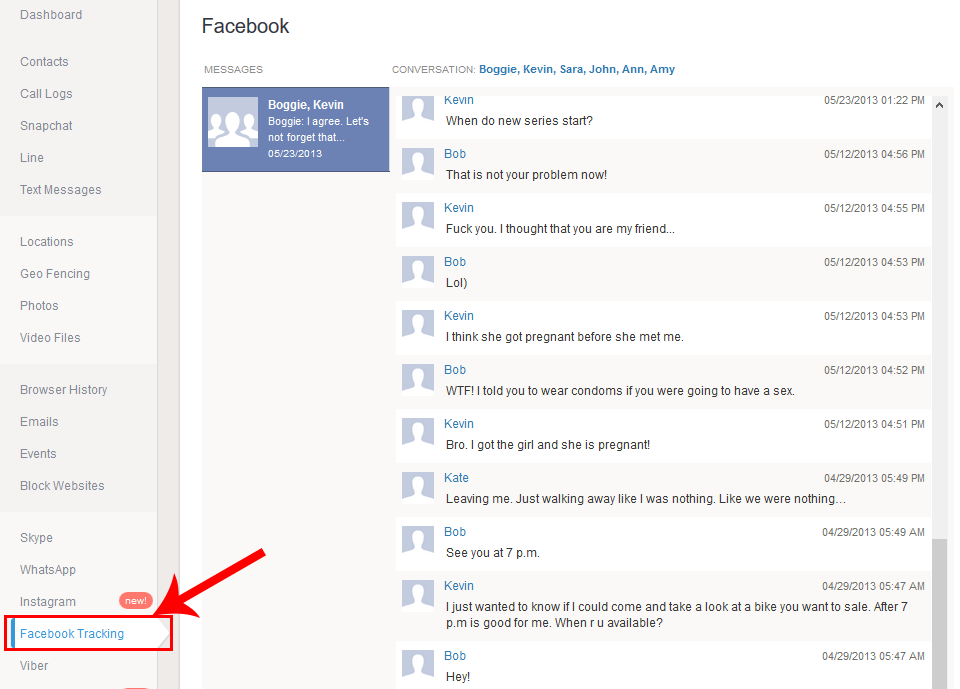Screen dimensions: 960x689
Task: Select the Boggie, Kevin message thread
Action: pyautogui.click(x=296, y=129)
